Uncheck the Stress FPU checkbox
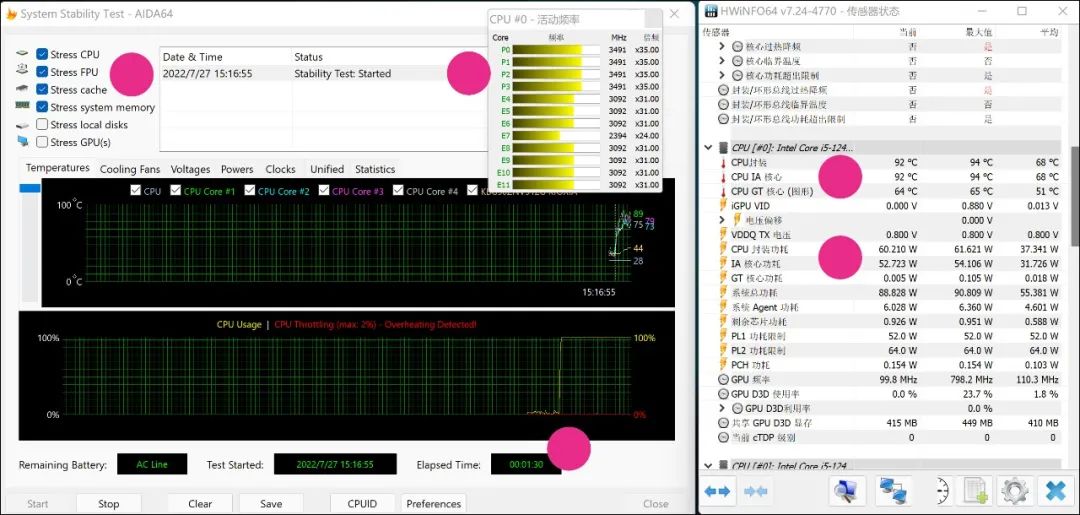Screen dimensions: 1080x515 [42, 72]
